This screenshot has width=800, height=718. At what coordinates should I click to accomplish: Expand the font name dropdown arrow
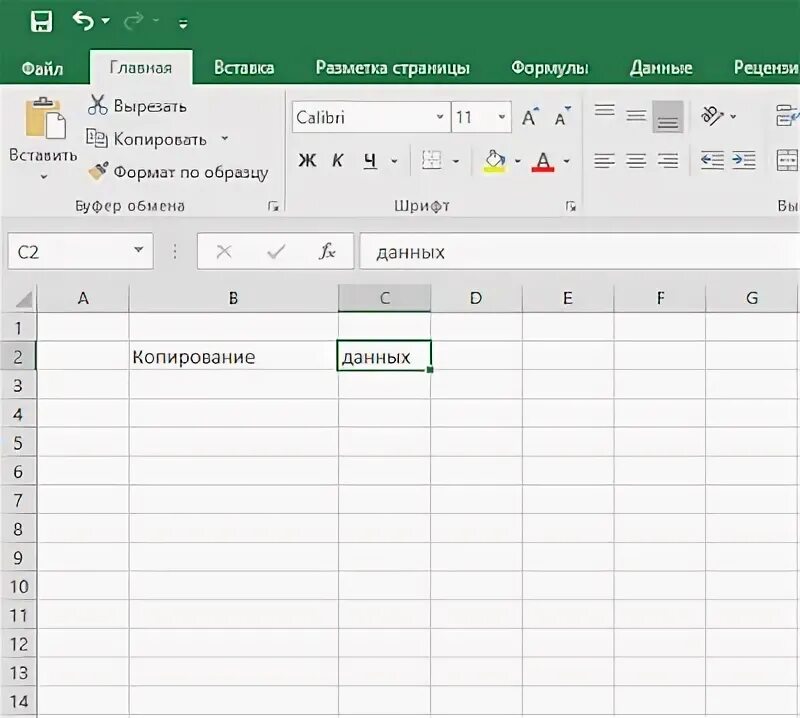click(x=440, y=117)
